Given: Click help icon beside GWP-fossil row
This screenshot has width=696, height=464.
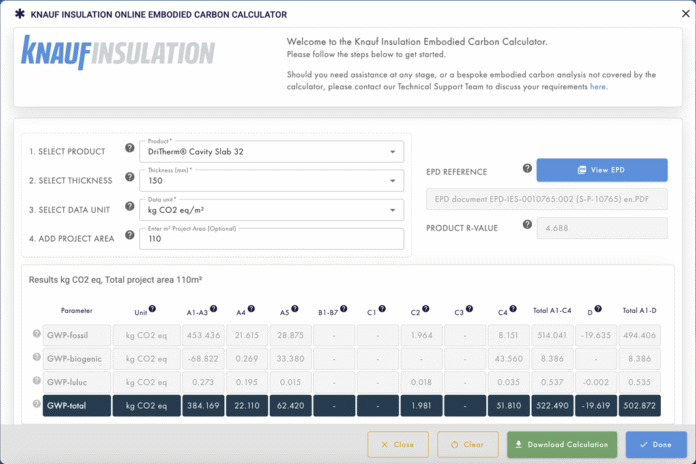Looking at the screenshot, I should (x=37, y=333).
